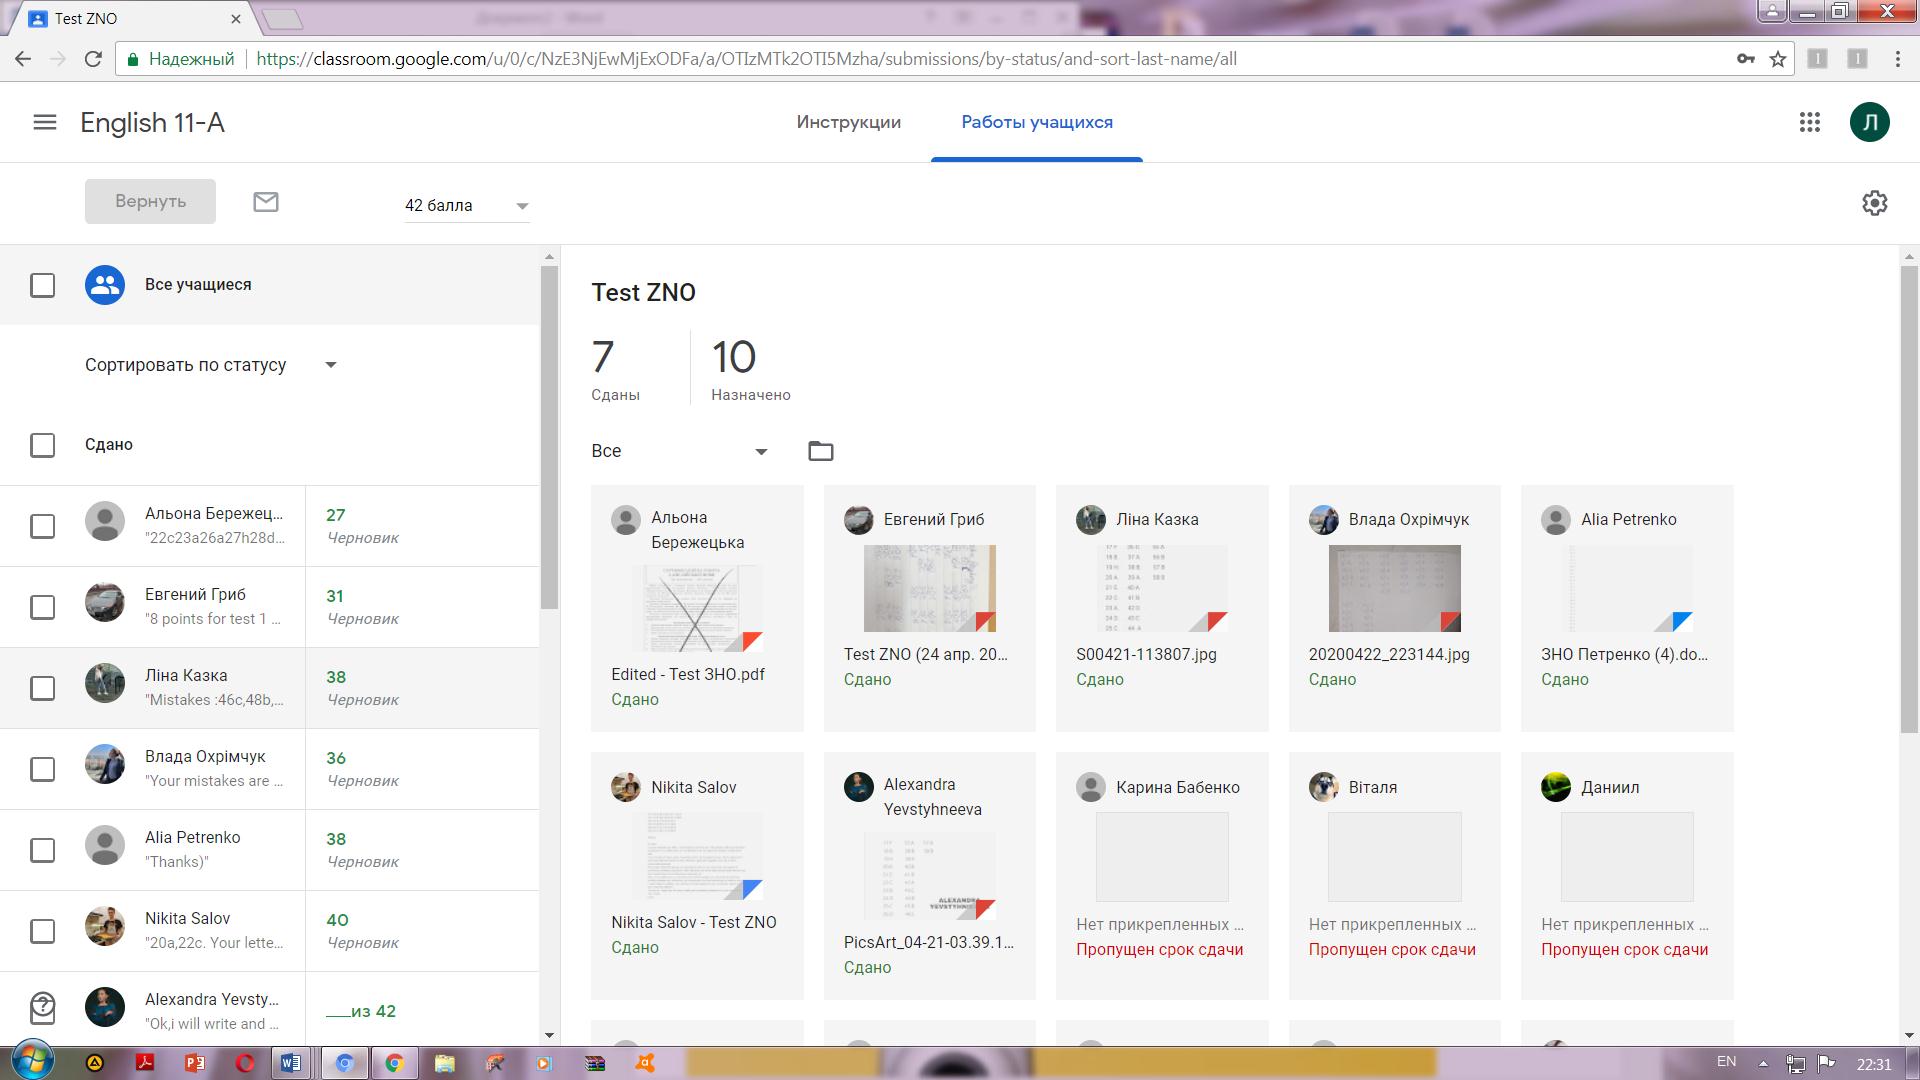Reload the page
Viewport: 1920px width, 1080px height.
click(93, 59)
